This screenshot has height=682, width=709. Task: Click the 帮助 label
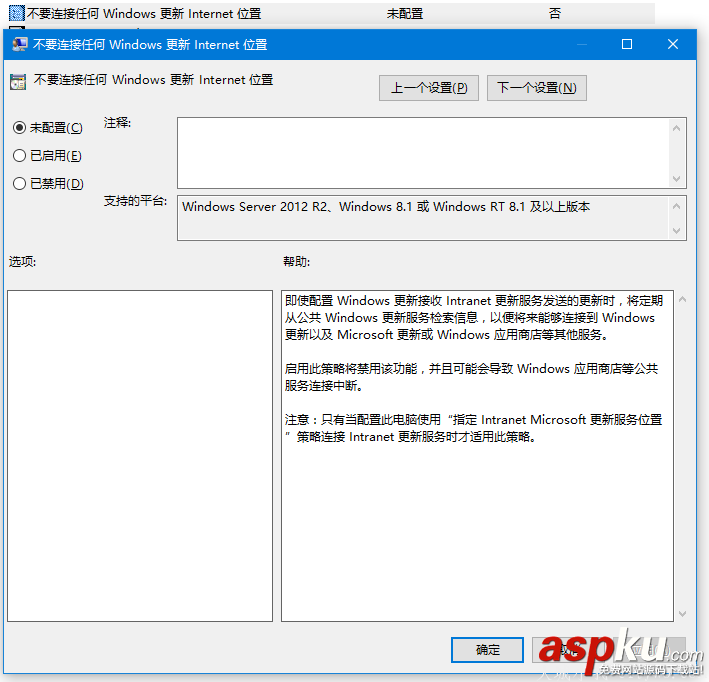296,261
